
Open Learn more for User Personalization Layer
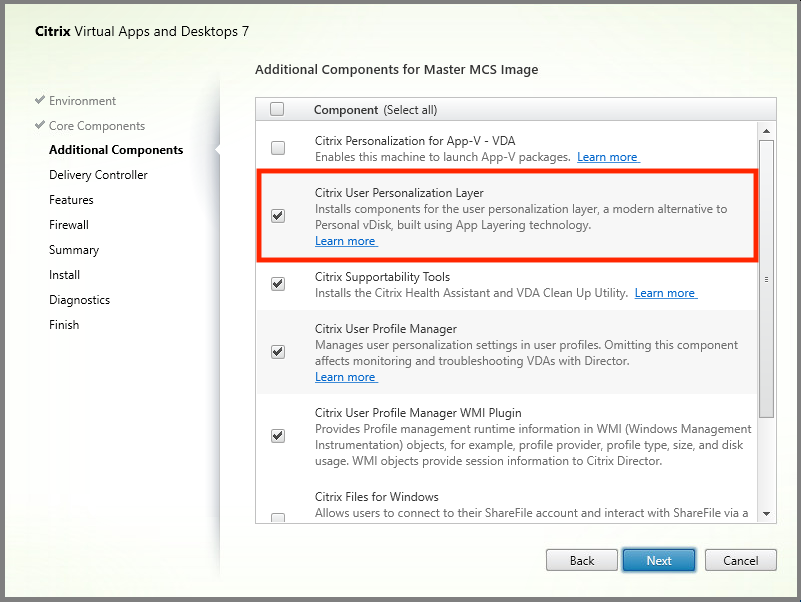(345, 241)
